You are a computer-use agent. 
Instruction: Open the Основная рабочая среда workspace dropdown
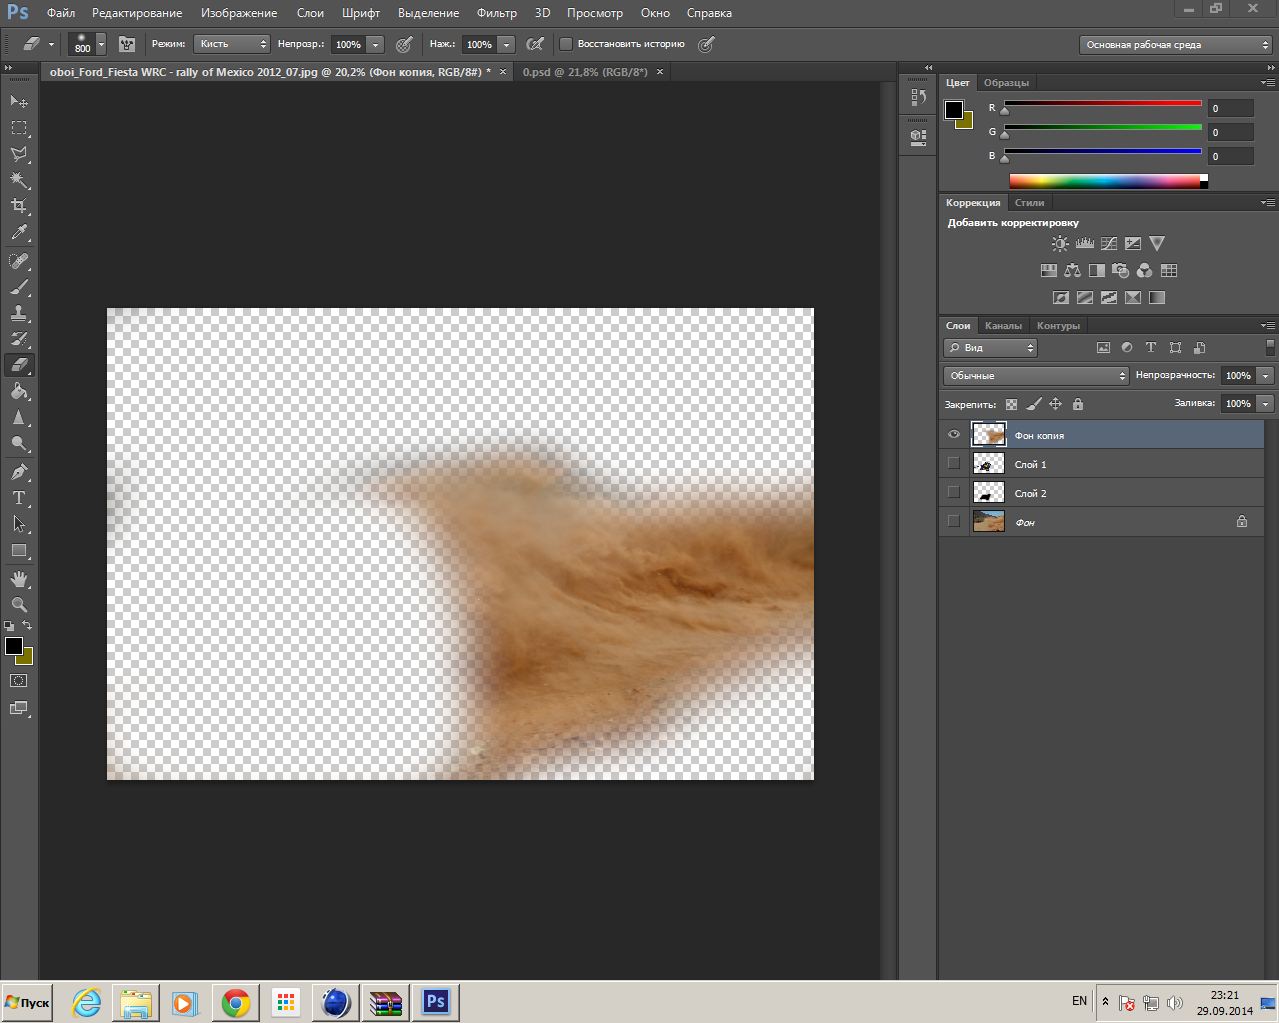1175,45
